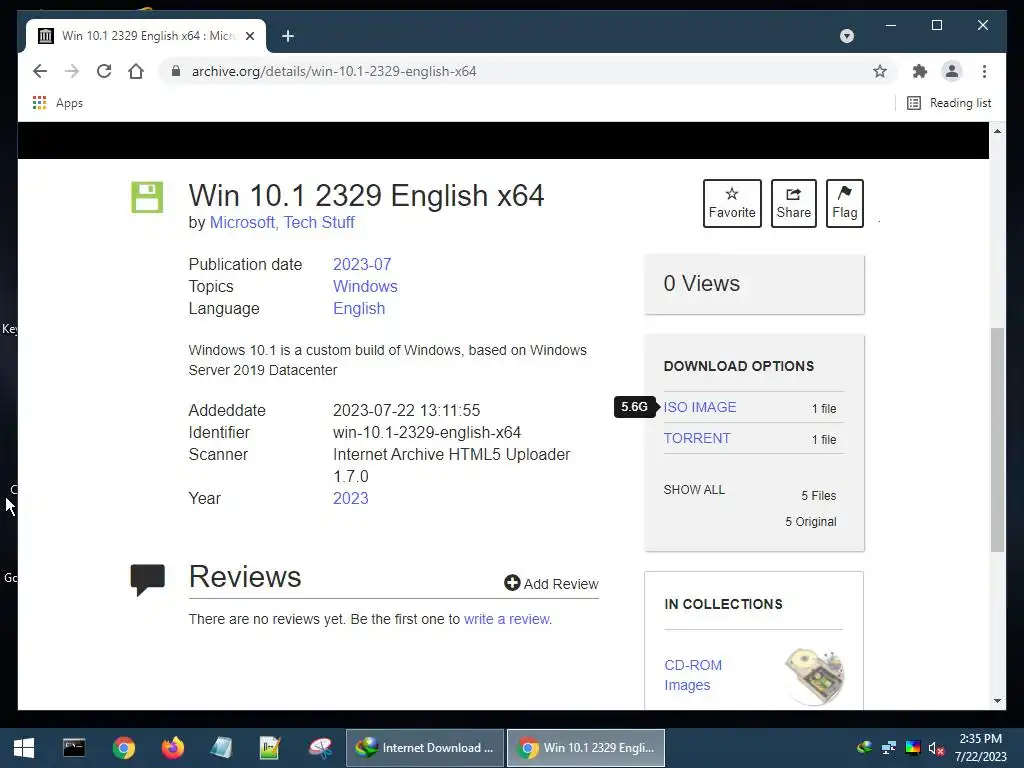The image size is (1024, 768).
Task: Open the Windows Start menu
Action: (x=24, y=748)
